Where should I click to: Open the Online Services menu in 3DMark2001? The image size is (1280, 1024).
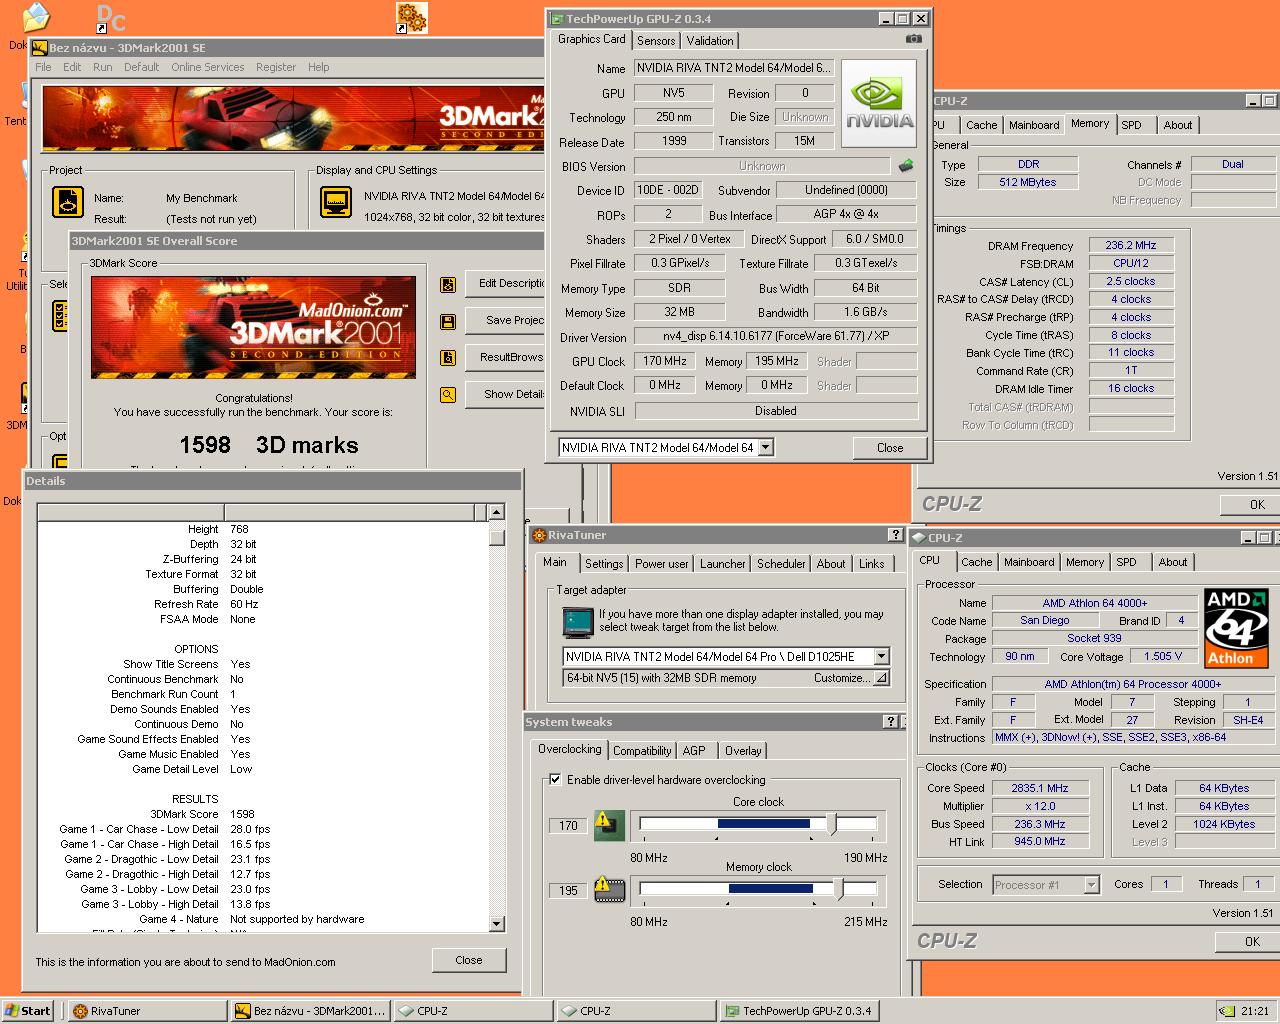tap(207, 67)
